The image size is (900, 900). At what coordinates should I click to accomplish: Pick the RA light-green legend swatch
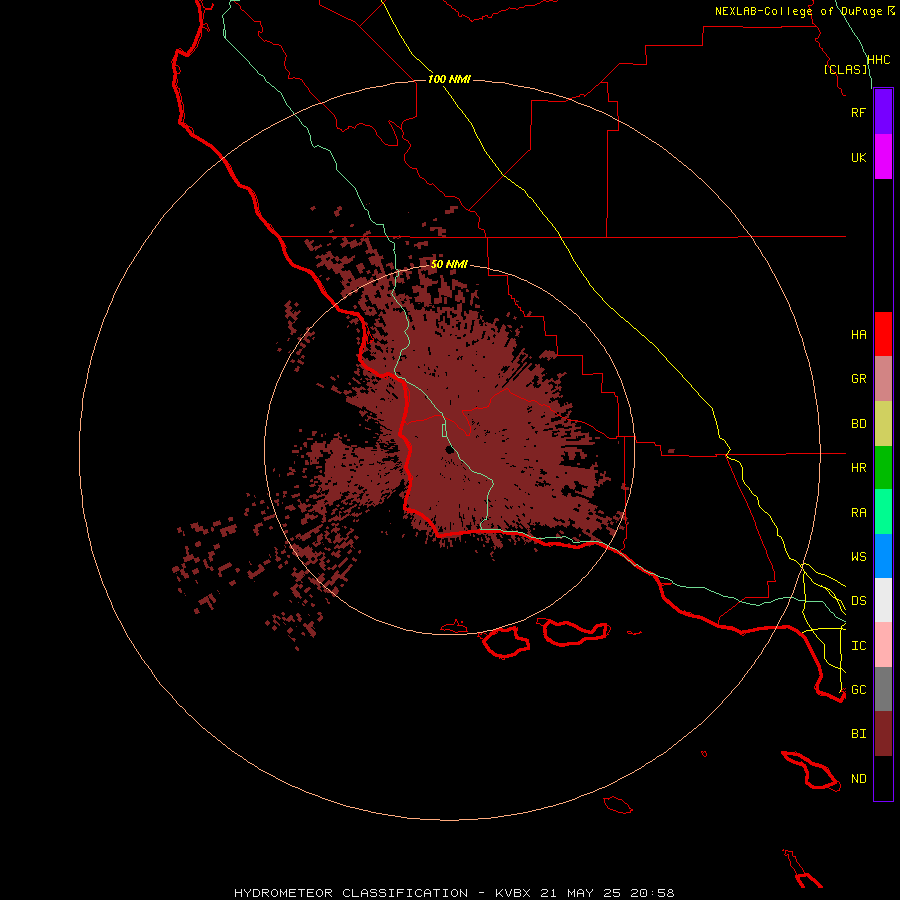click(883, 512)
